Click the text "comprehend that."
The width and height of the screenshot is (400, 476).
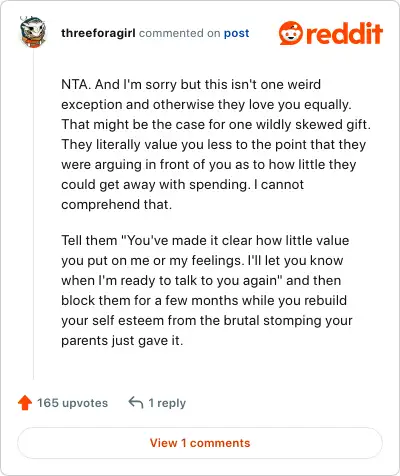coord(117,205)
